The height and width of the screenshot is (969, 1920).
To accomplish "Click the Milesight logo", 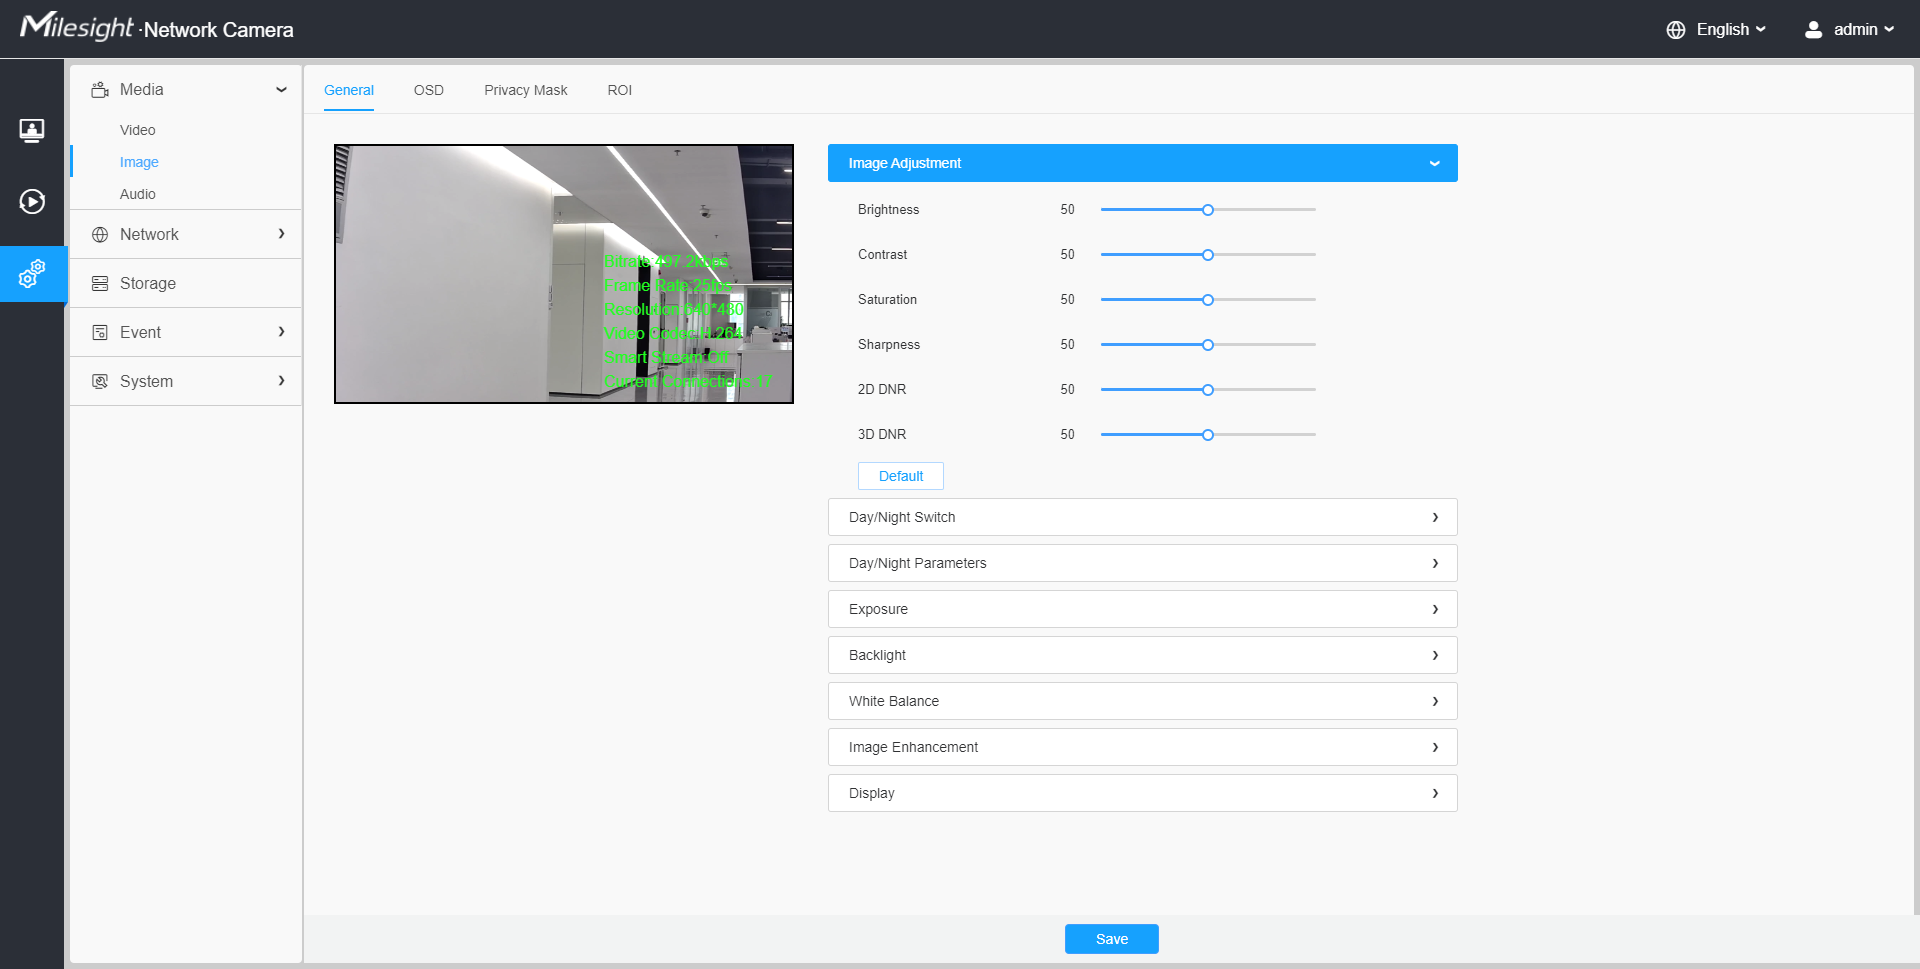I will [76, 27].
